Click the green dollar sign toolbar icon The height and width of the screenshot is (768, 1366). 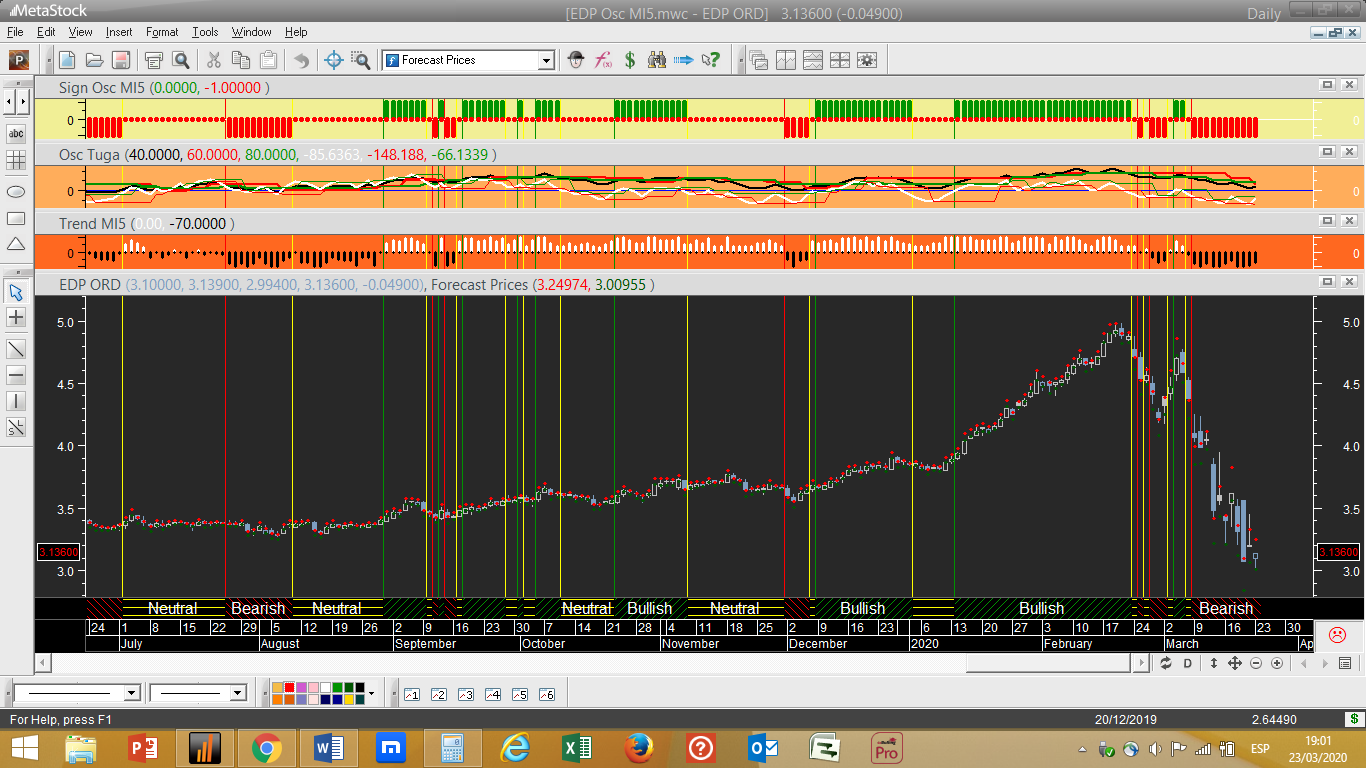click(x=630, y=60)
